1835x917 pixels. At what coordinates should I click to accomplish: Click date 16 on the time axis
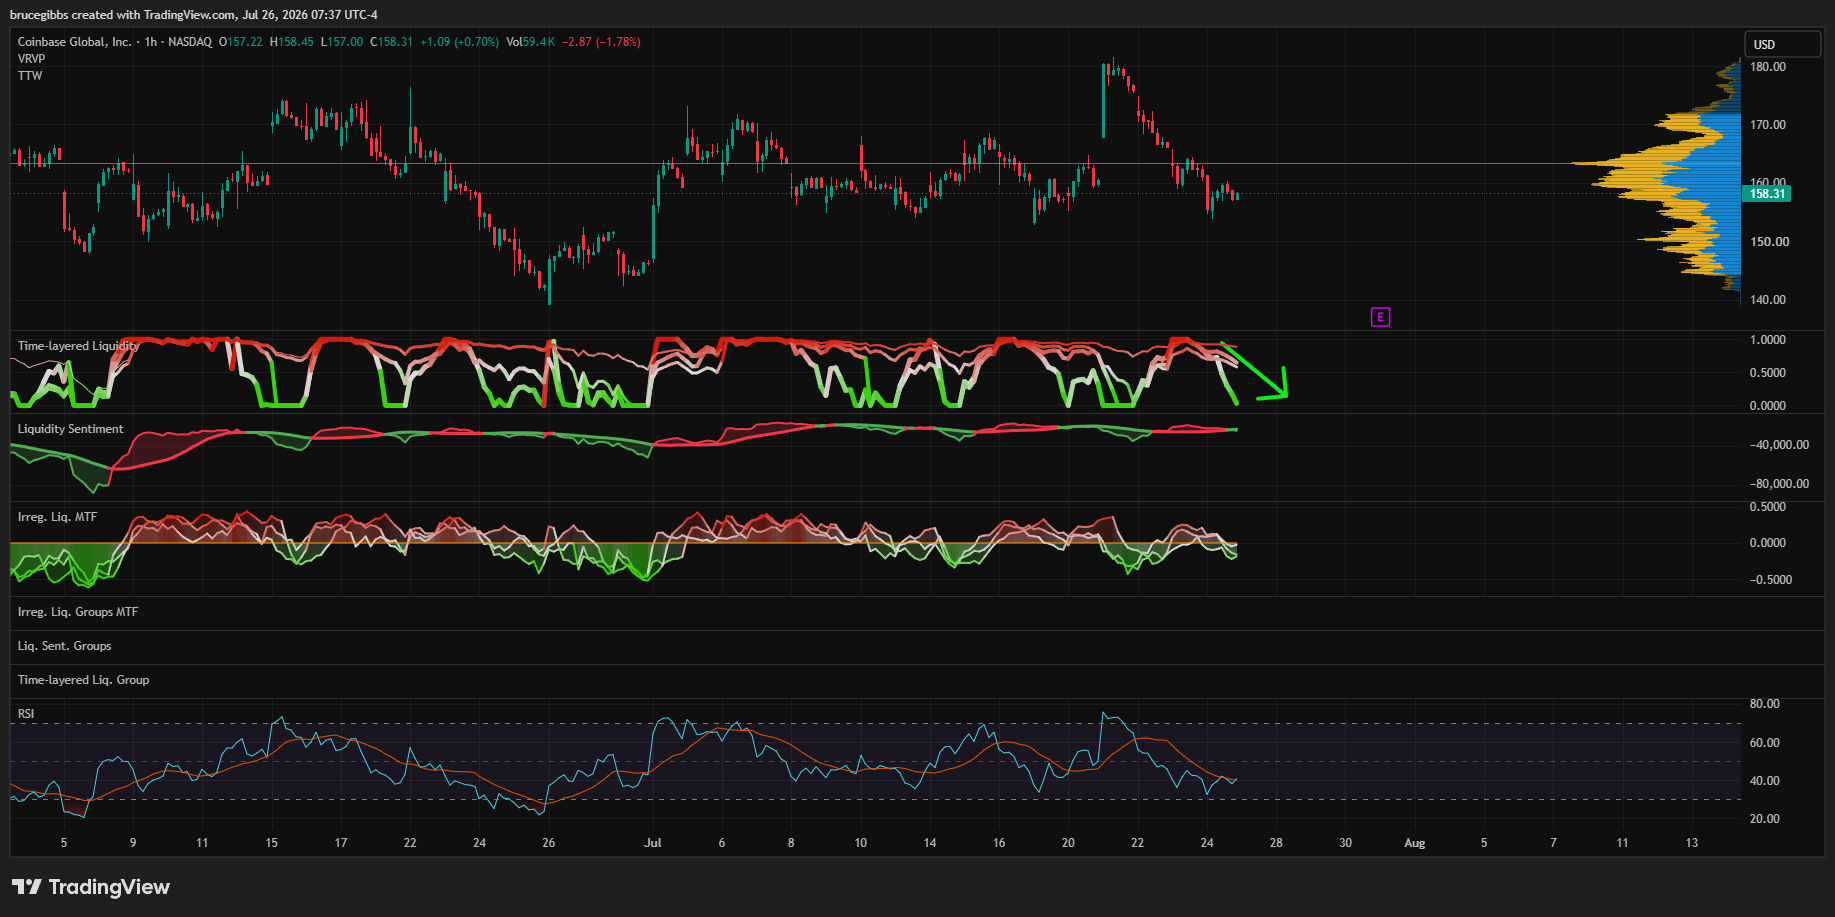coord(999,843)
